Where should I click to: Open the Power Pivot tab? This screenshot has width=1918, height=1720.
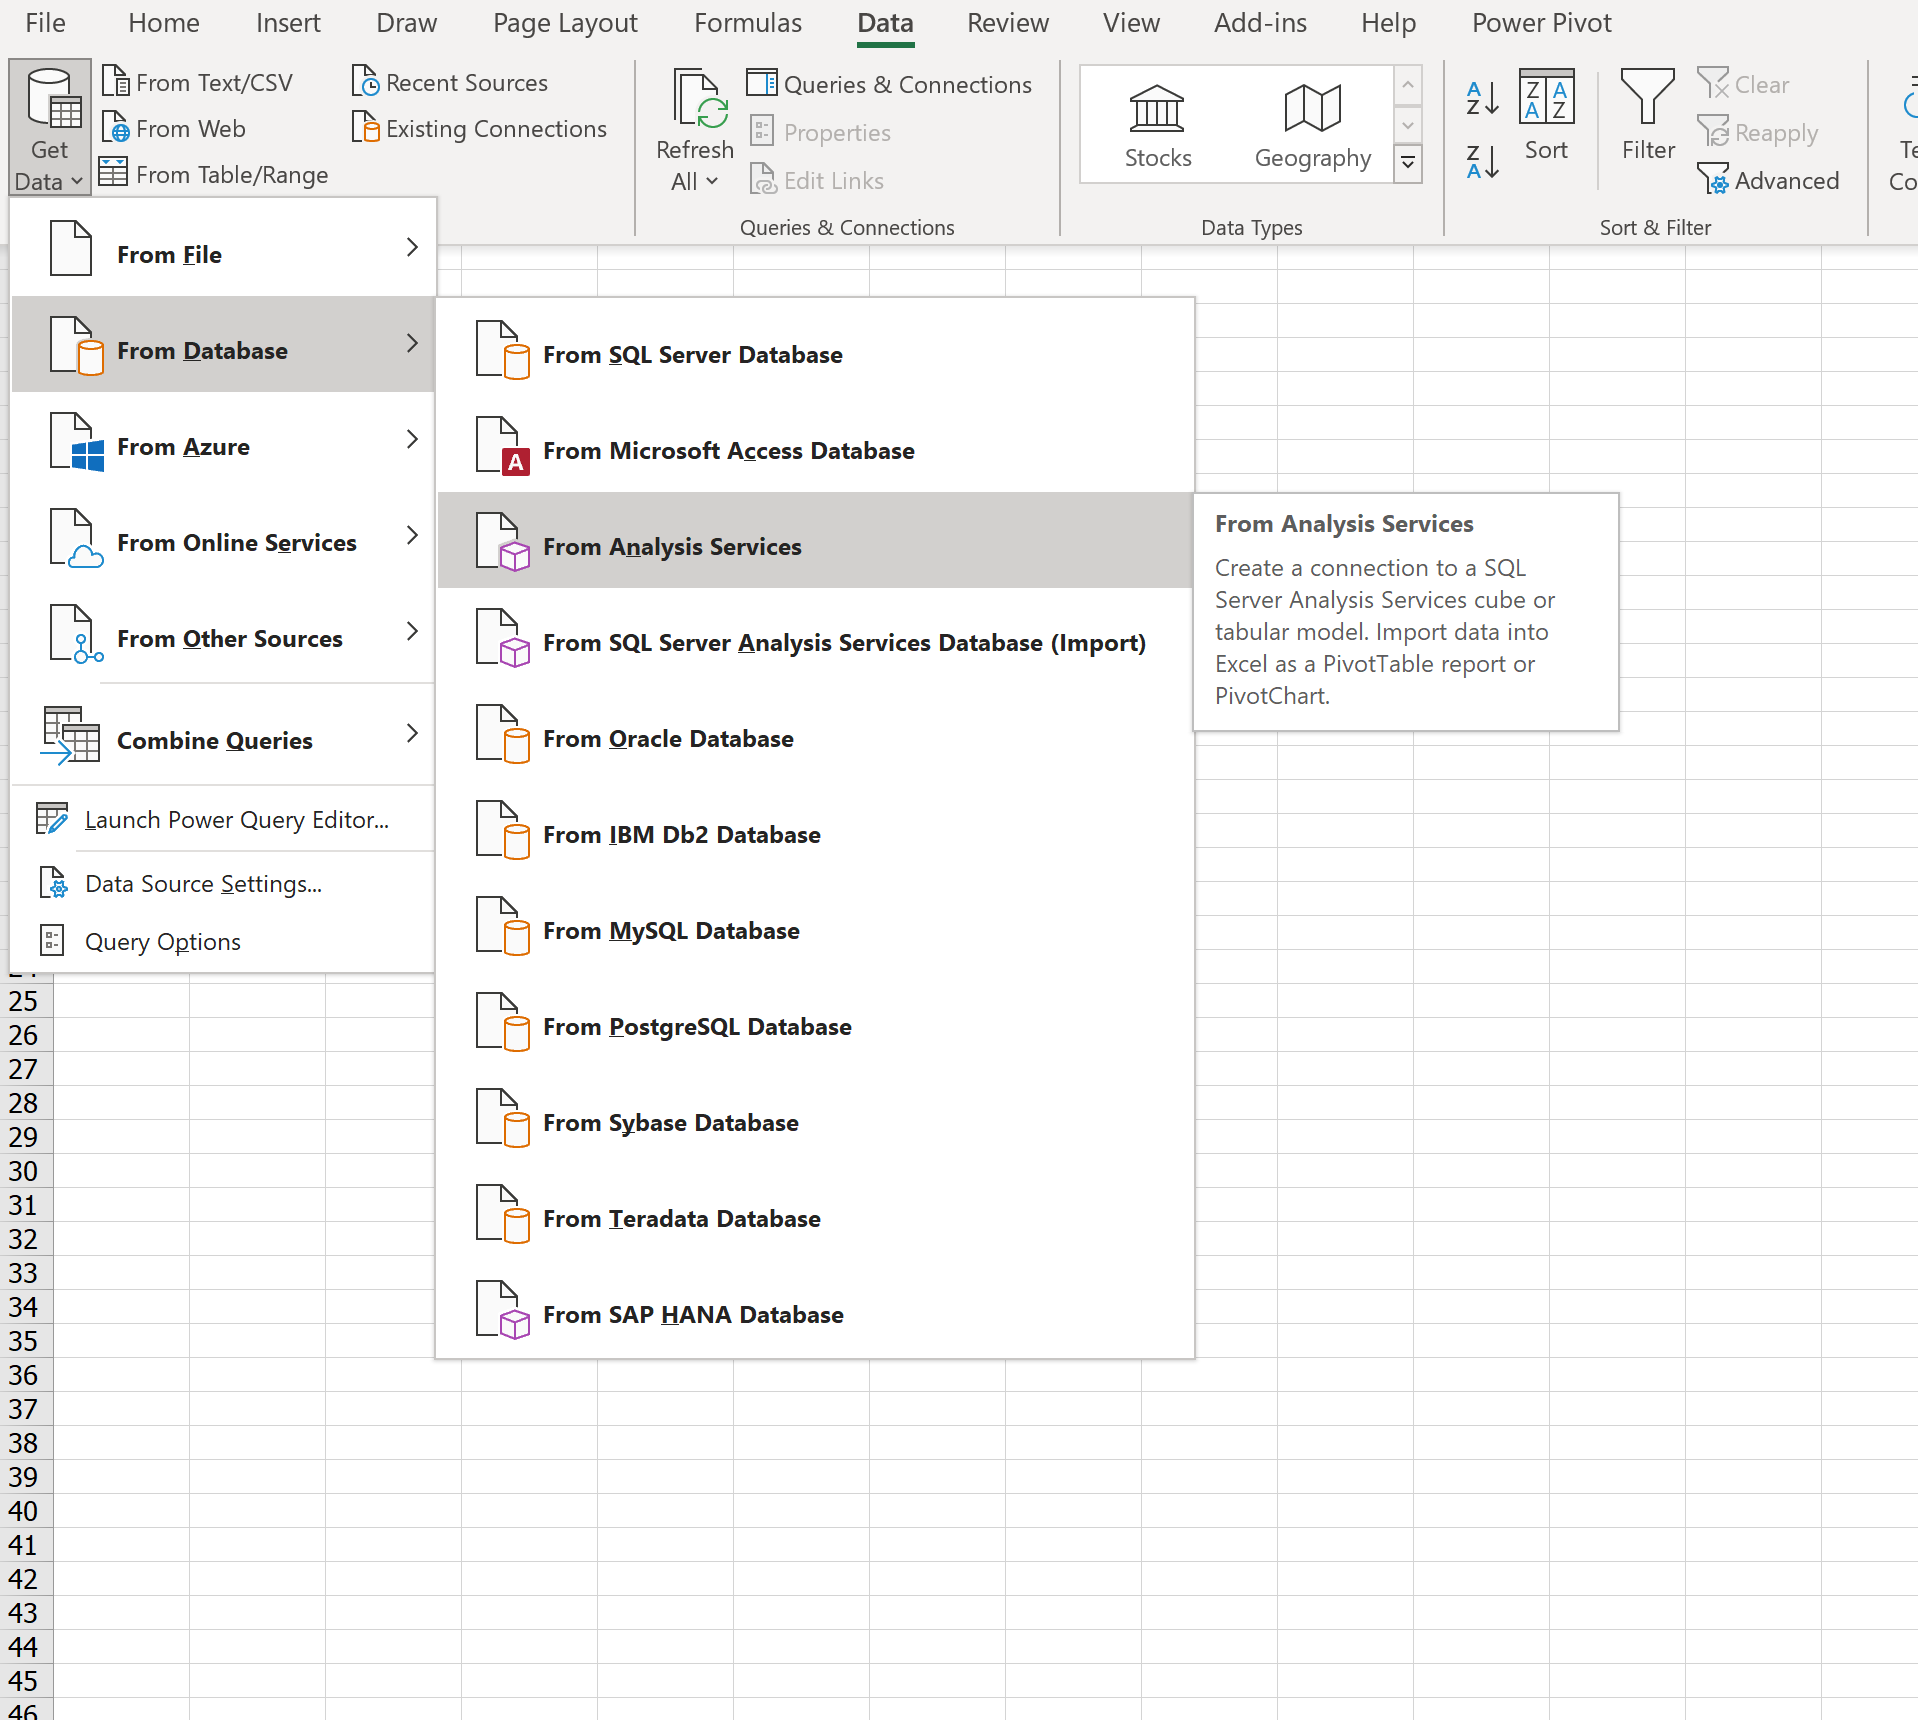click(1541, 22)
